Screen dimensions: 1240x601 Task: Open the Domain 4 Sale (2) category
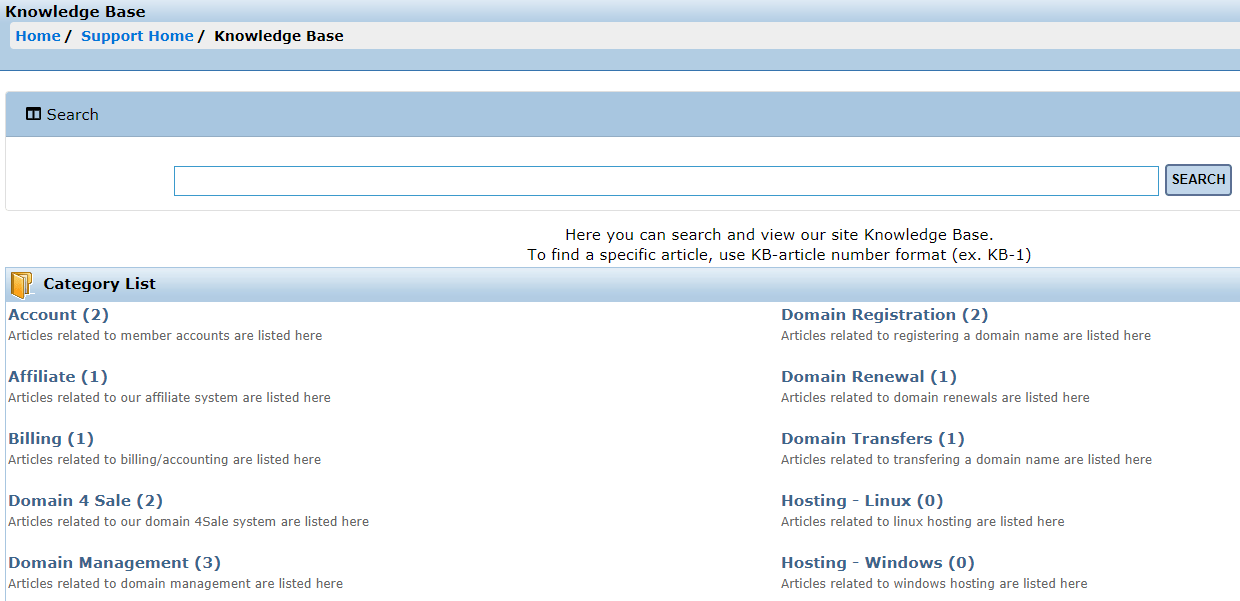point(85,501)
